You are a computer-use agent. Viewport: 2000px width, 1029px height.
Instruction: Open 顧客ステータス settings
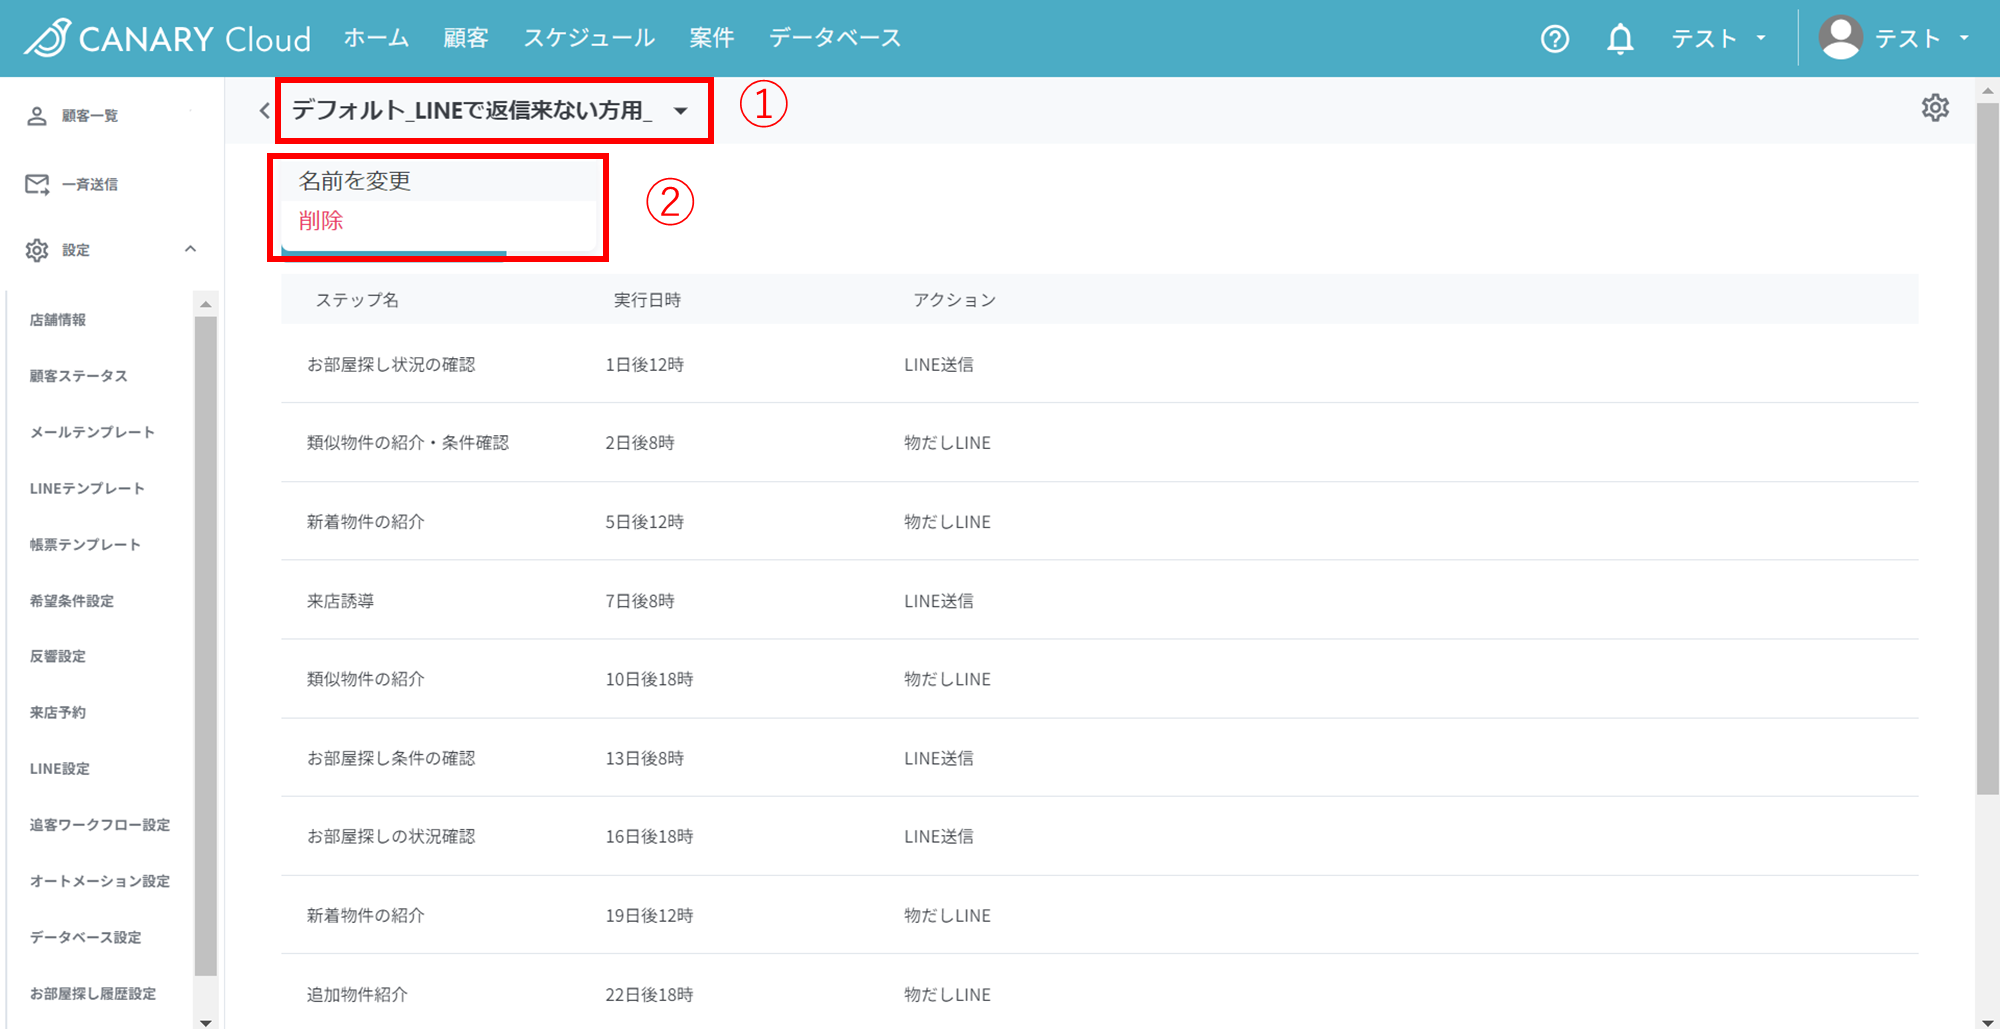coord(79,376)
